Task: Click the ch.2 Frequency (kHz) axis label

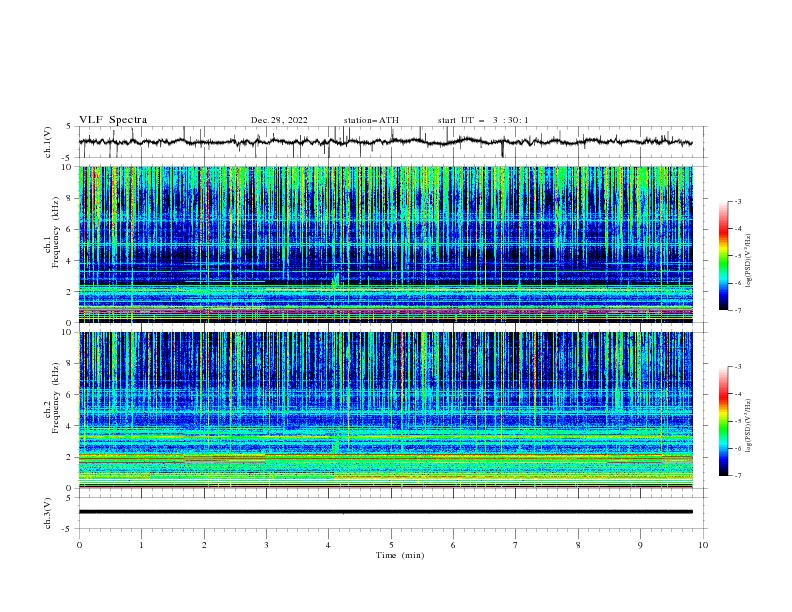Action: pyautogui.click(x=52, y=397)
